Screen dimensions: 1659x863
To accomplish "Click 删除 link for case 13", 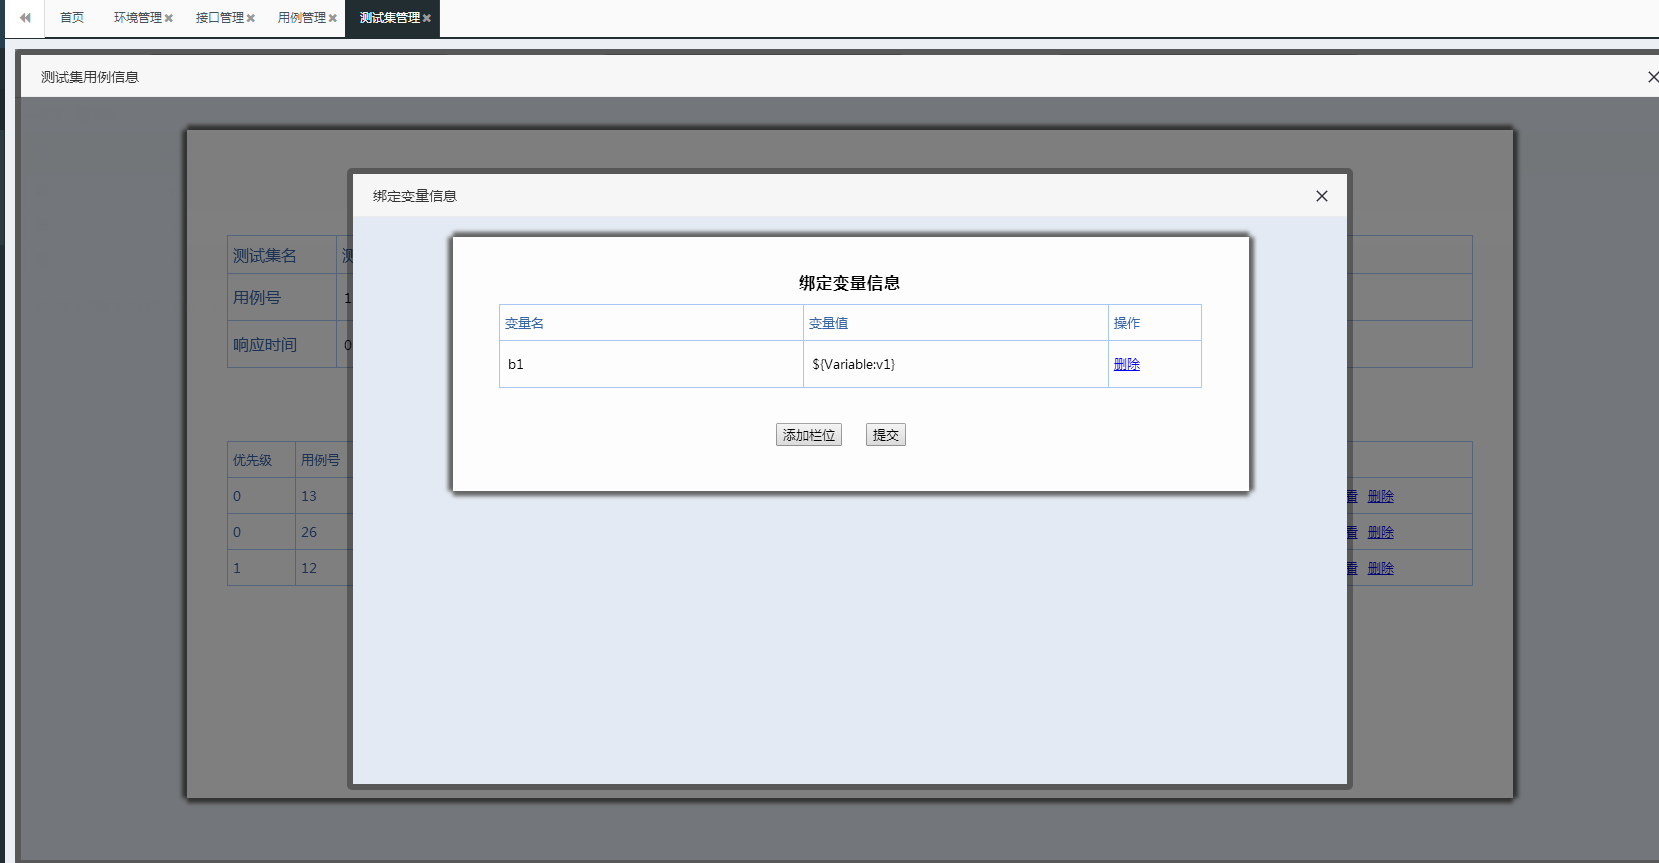I will [x=1381, y=496].
